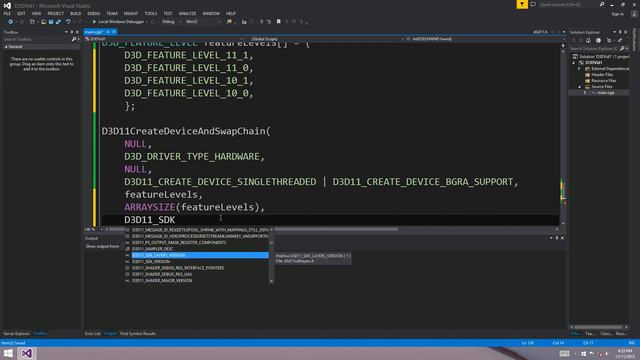Open the VIEW menu
This screenshot has width=640, height=360.
pos(36,13)
